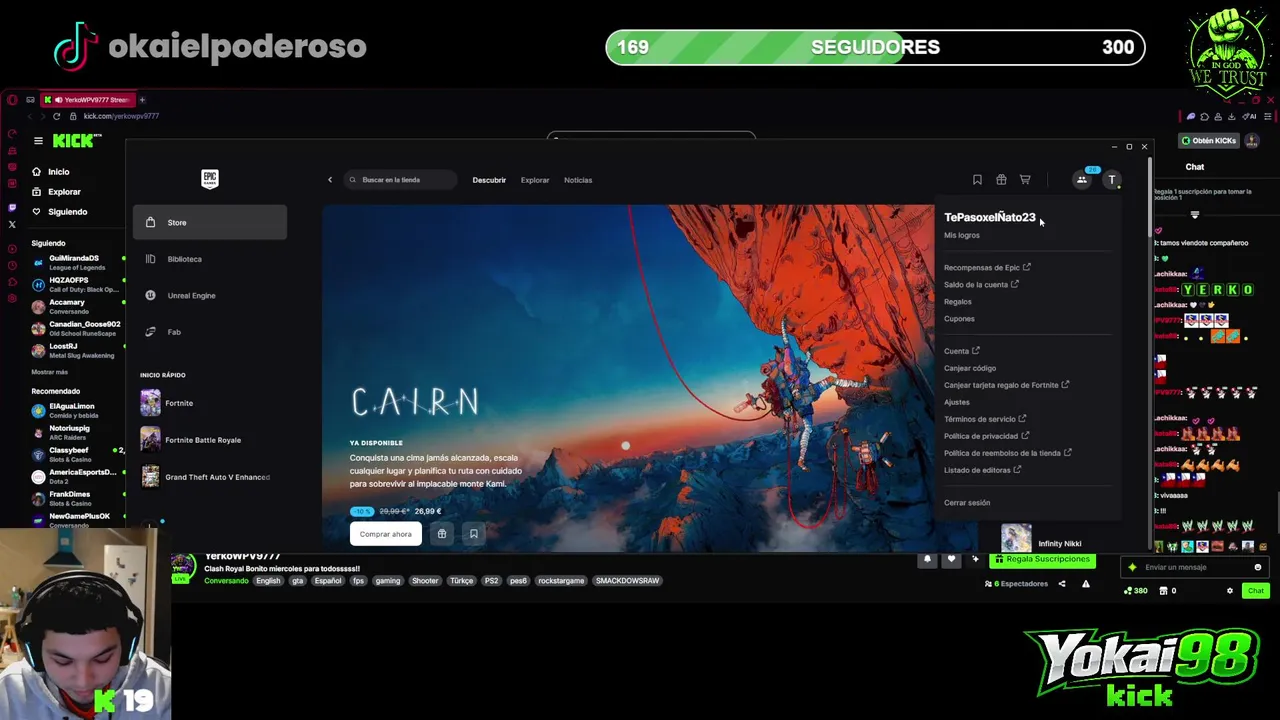This screenshot has width=1280, height=720.
Task: Switch to the Explorar tab in Epic store
Action: pos(535,180)
